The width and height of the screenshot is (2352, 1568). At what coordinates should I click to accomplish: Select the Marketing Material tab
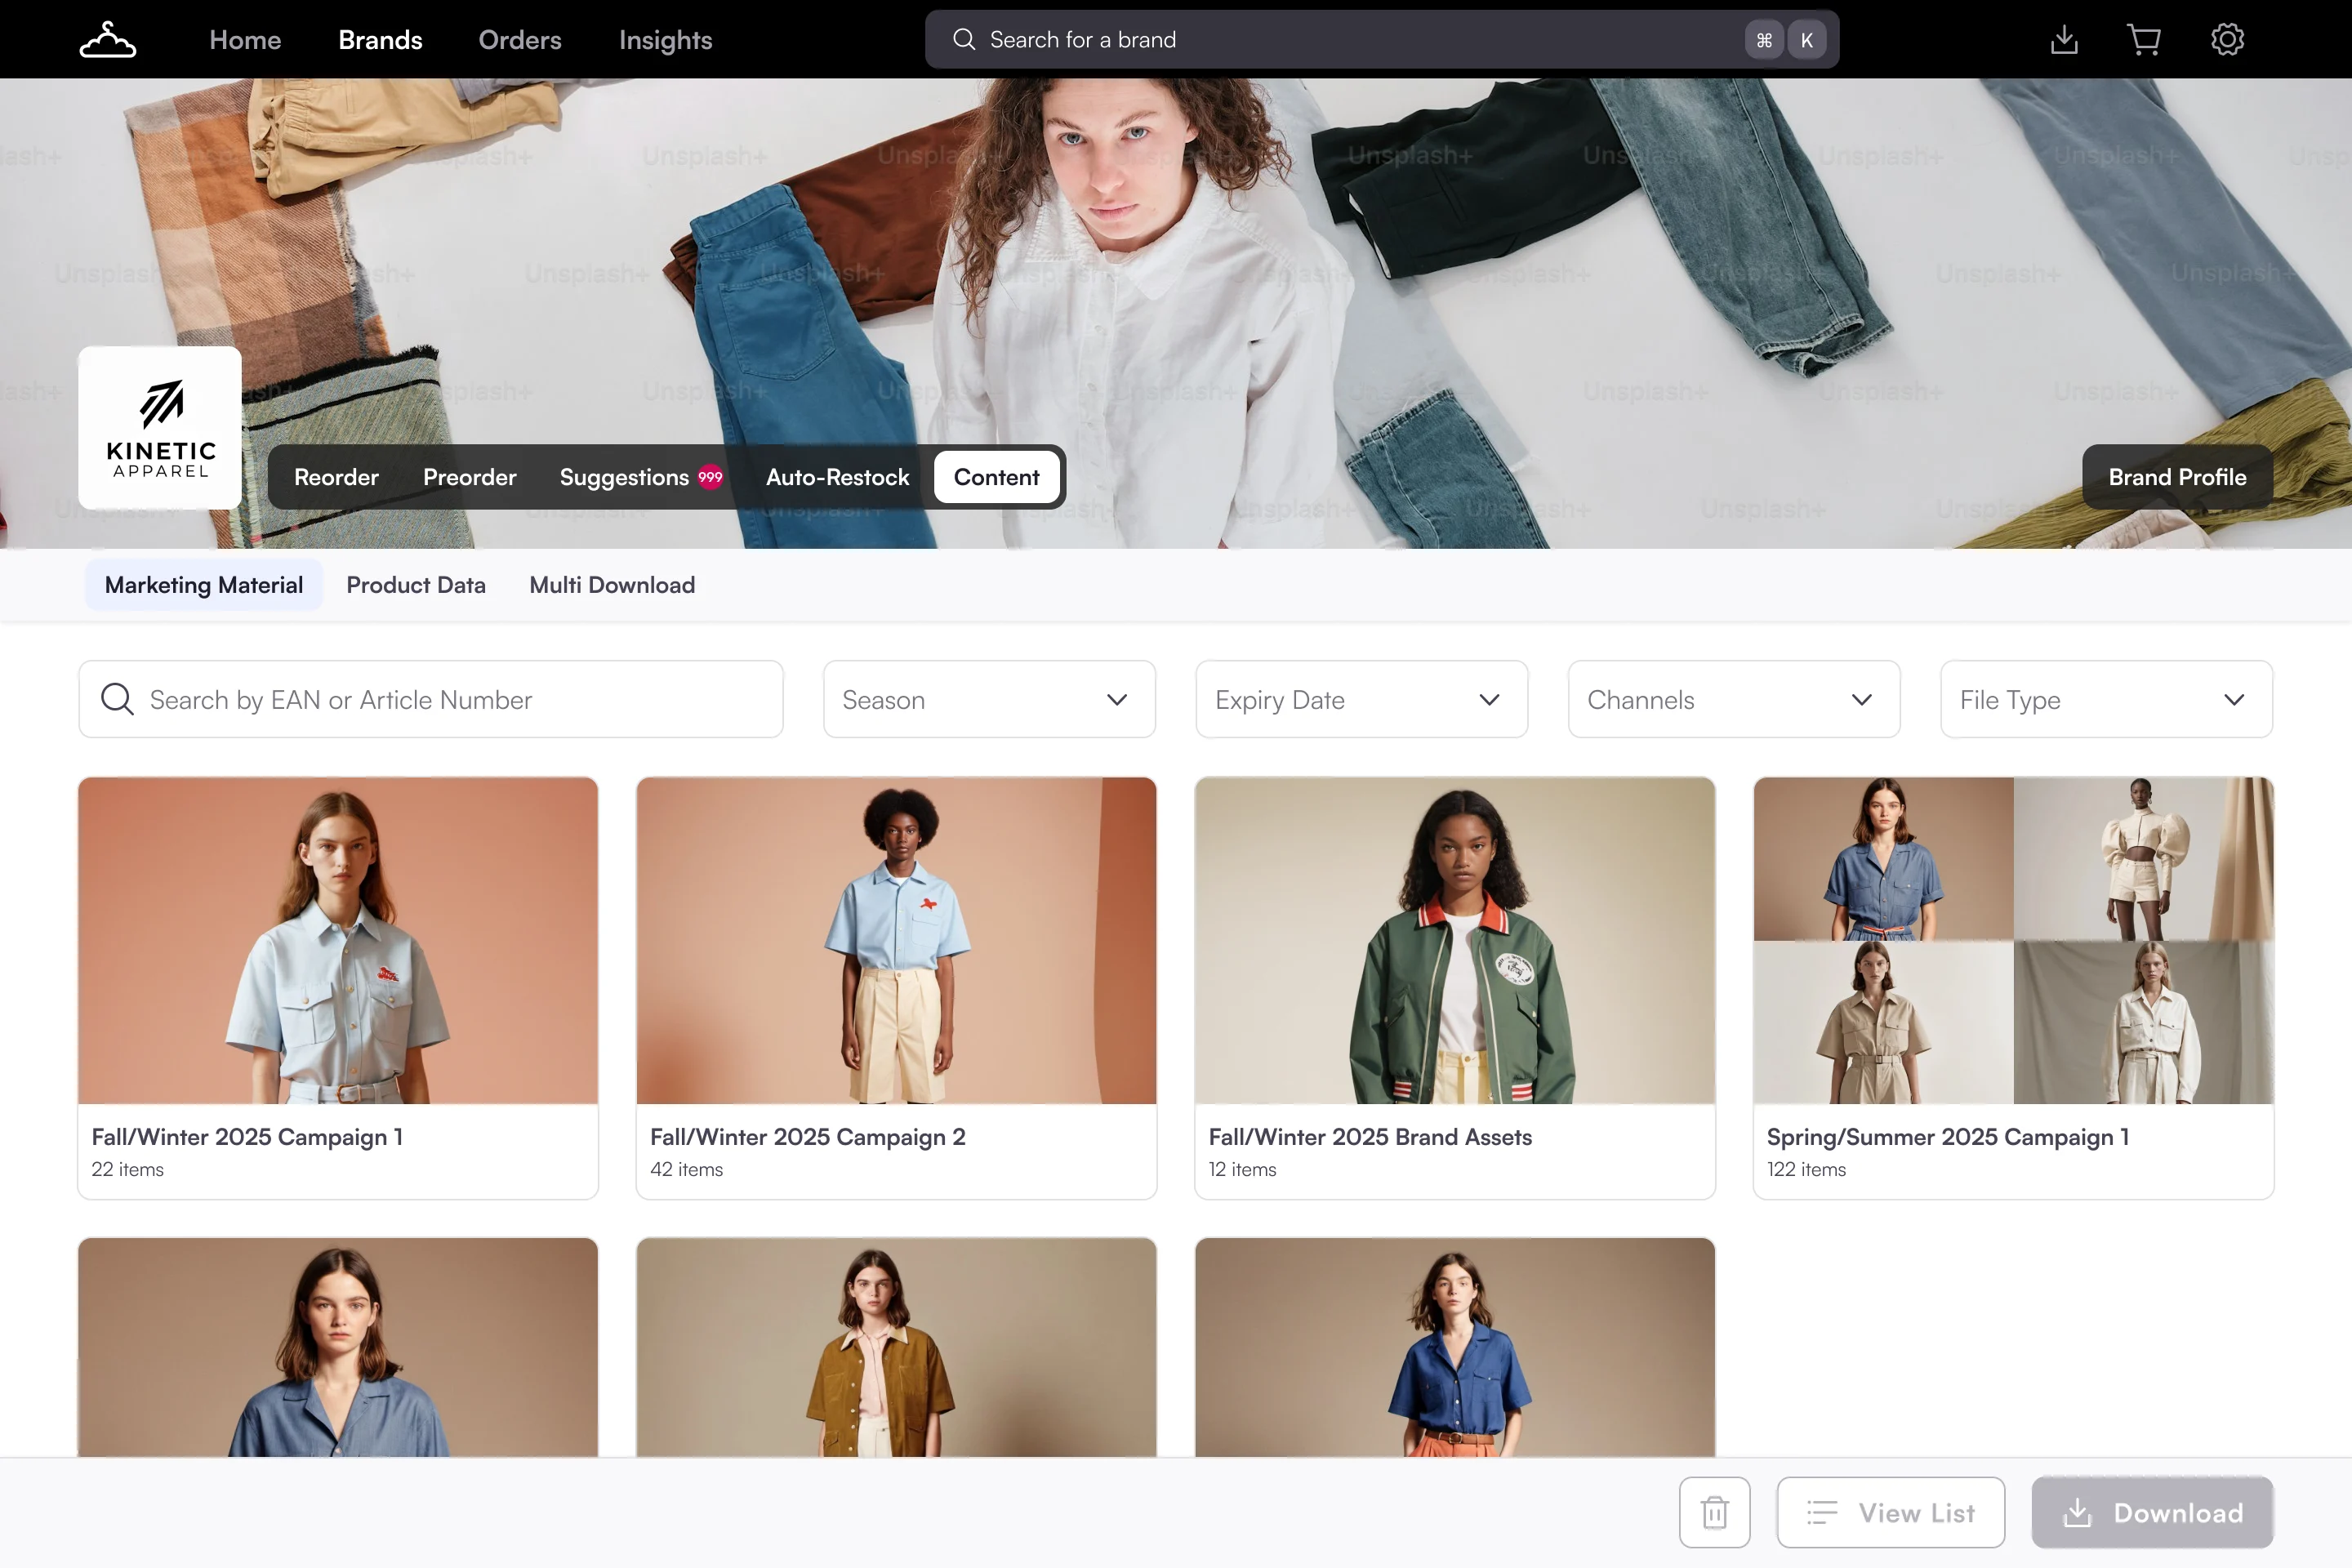[204, 585]
